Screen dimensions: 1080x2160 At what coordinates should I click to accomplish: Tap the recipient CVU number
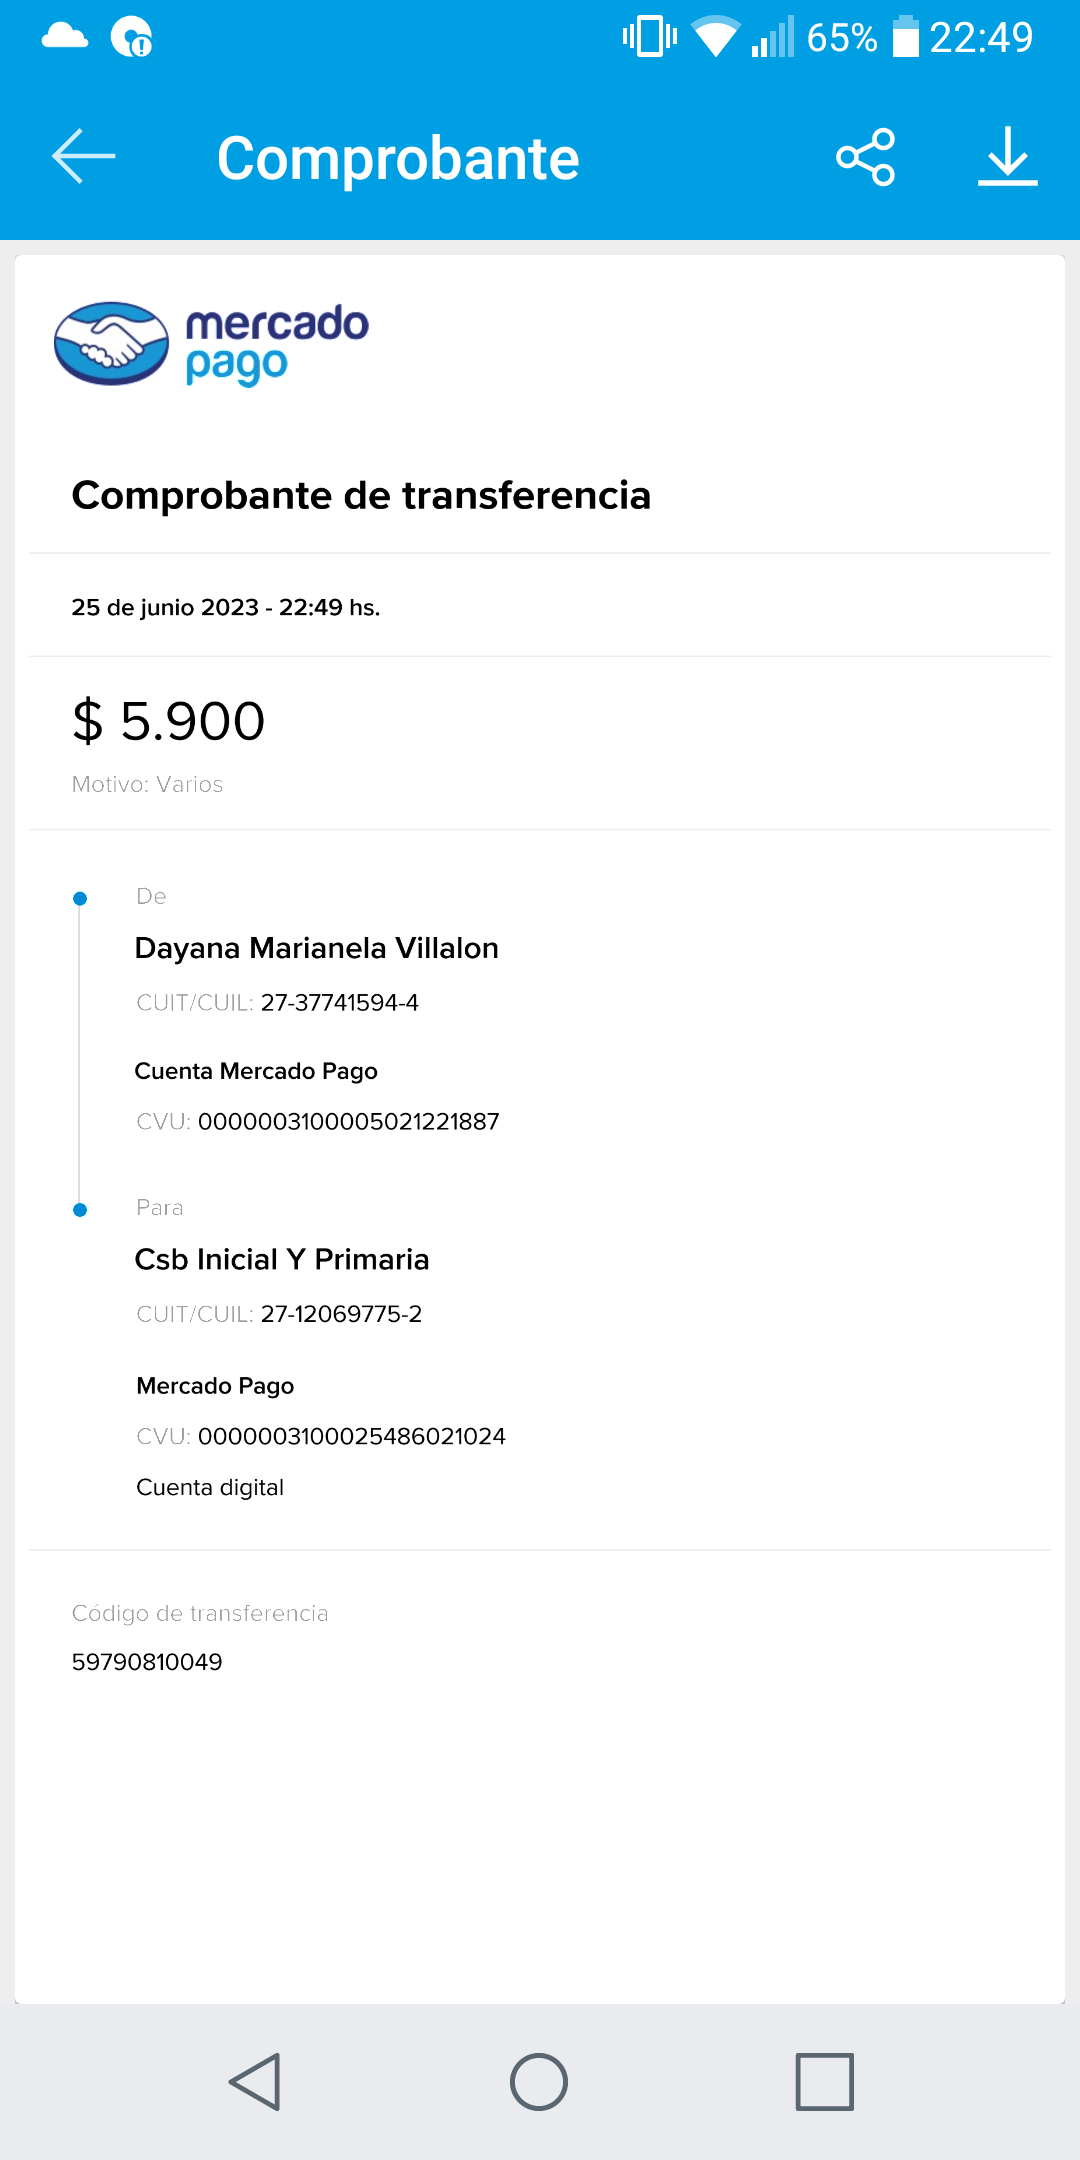pos(351,1437)
